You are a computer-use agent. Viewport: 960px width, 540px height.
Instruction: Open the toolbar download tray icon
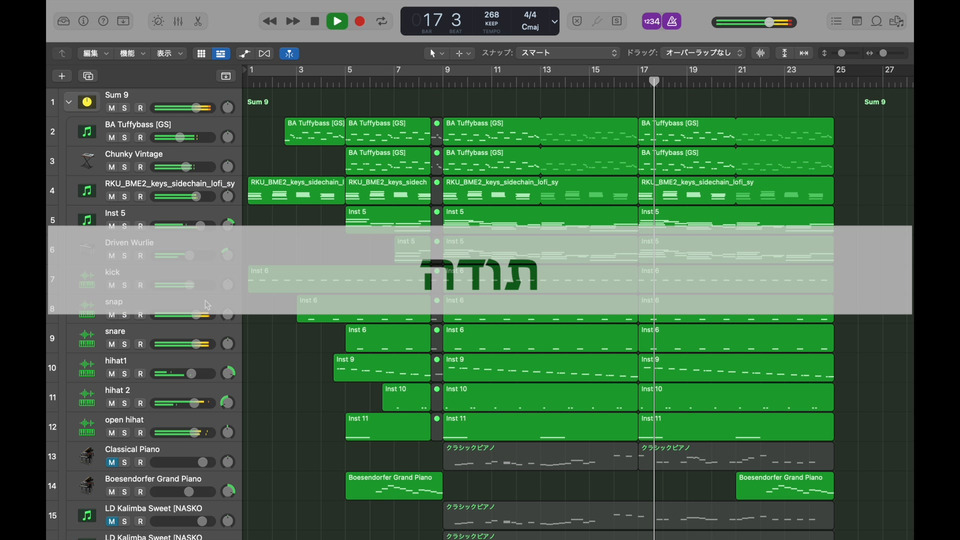tap(123, 21)
